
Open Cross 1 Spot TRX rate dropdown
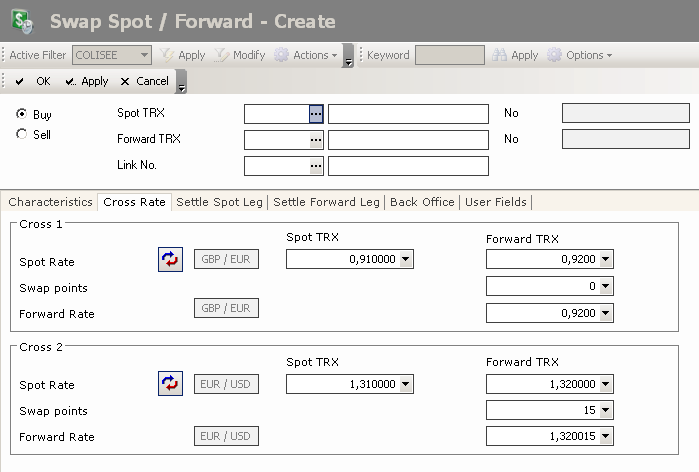(x=405, y=260)
